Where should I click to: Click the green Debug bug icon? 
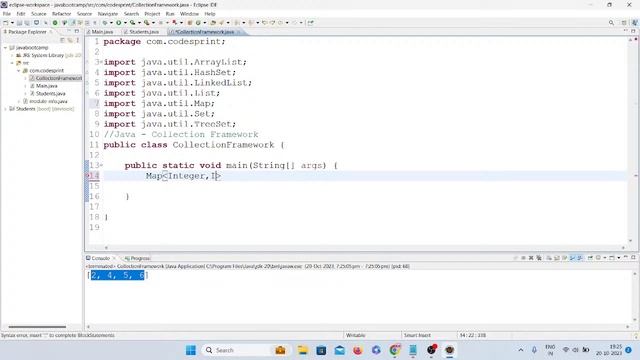[105, 23]
